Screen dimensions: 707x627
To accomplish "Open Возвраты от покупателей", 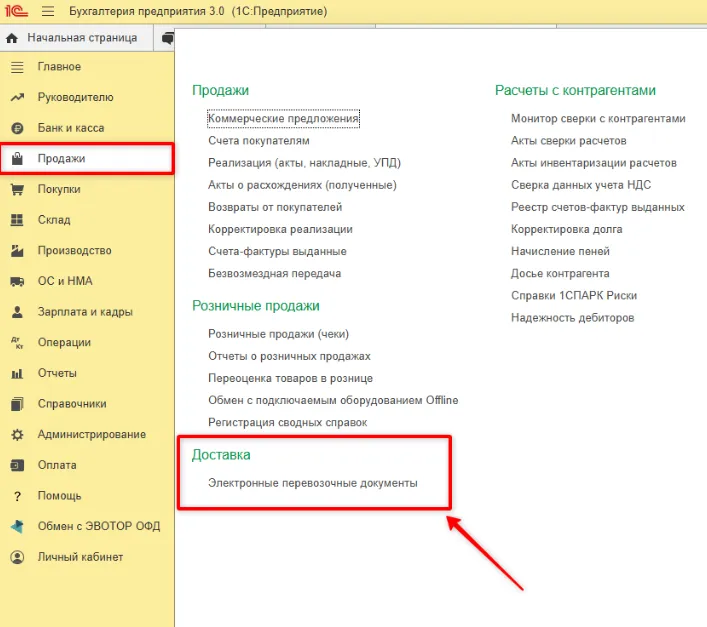I will (275, 207).
